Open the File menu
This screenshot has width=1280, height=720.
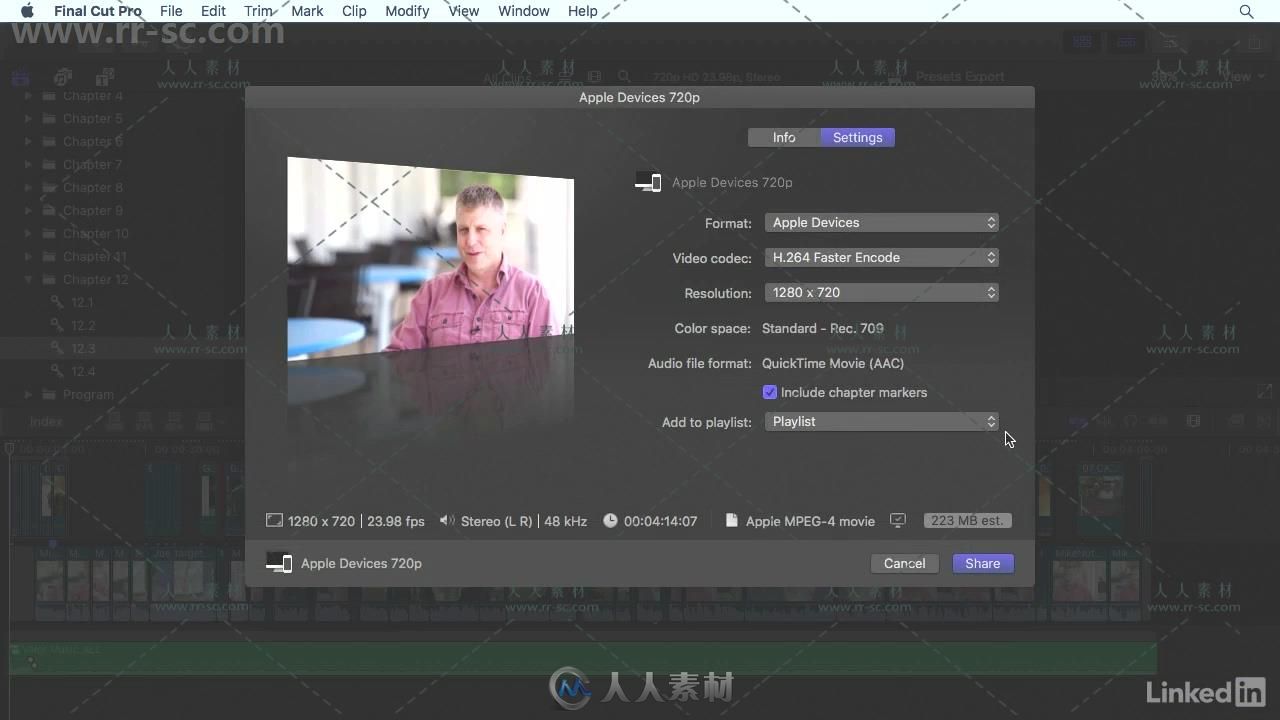pos(171,11)
